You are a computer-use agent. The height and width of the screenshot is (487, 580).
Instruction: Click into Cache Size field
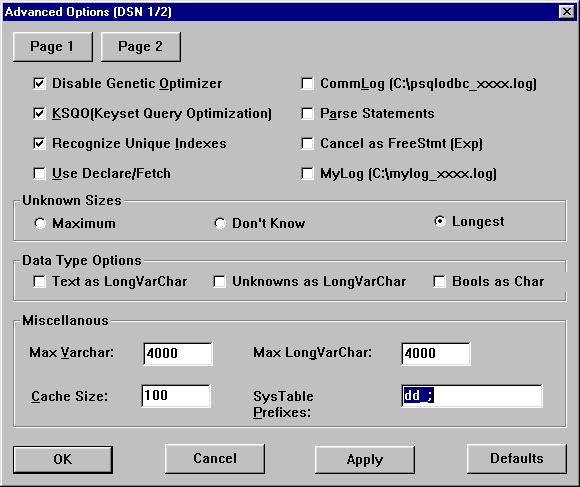point(176,396)
